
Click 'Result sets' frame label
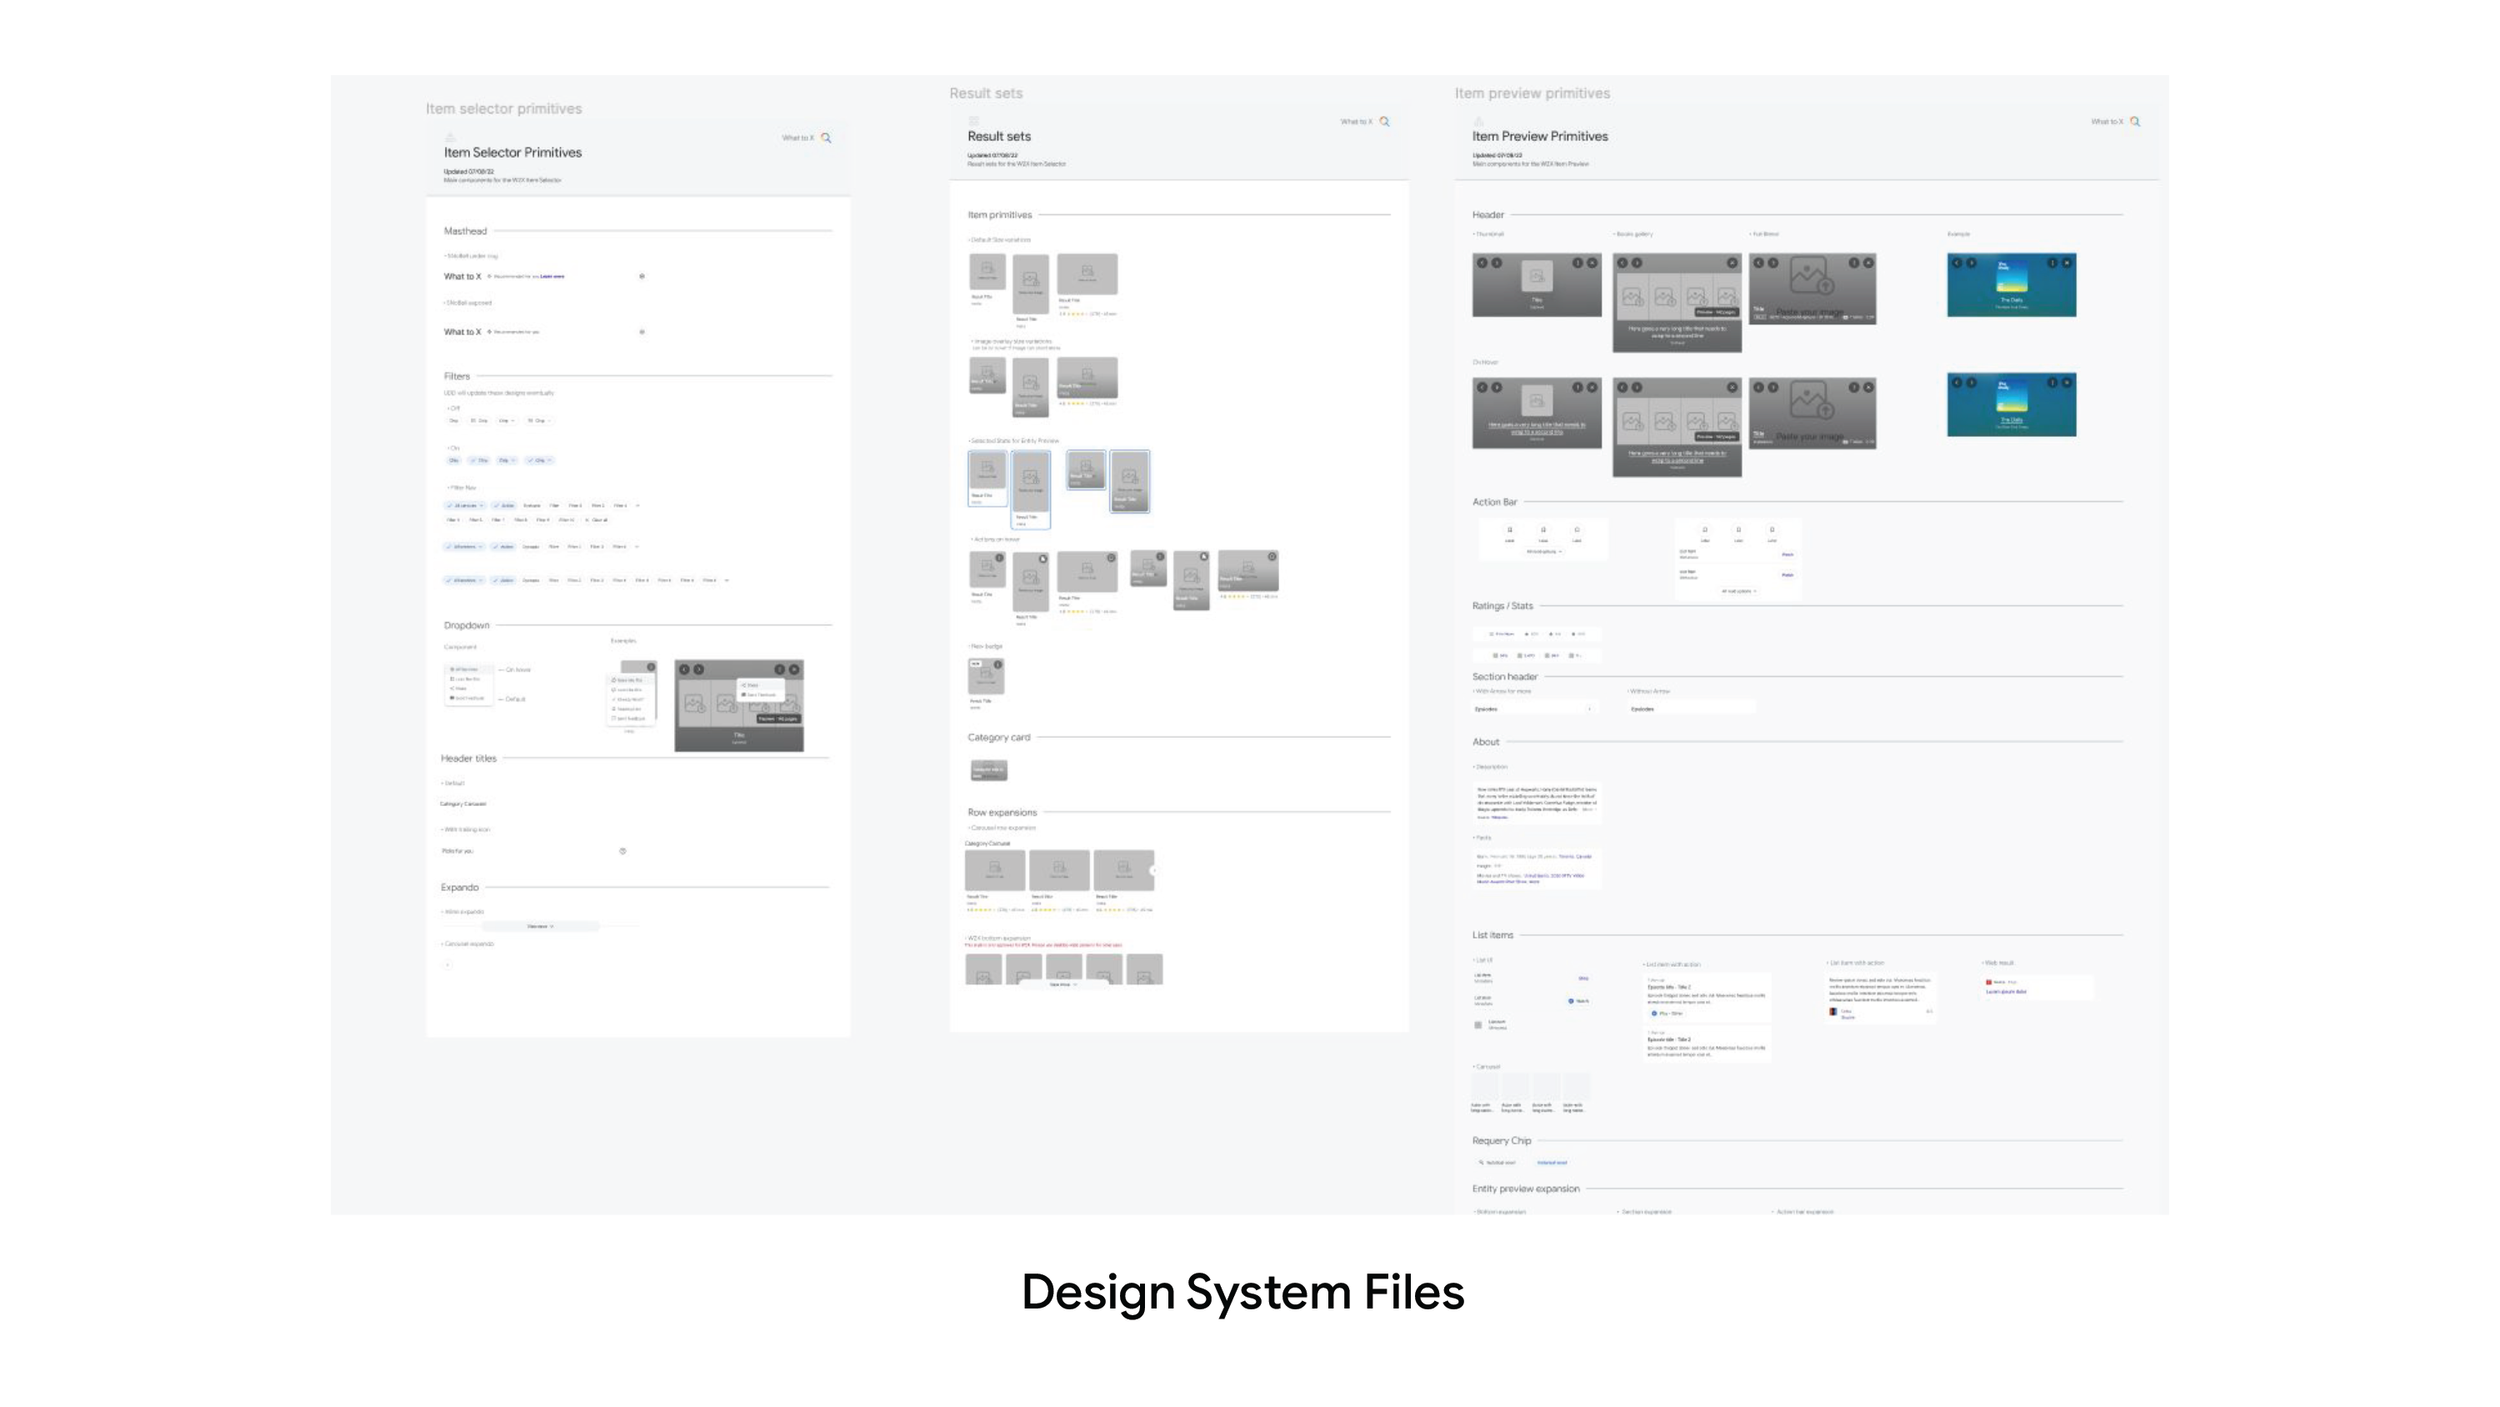pos(985,93)
